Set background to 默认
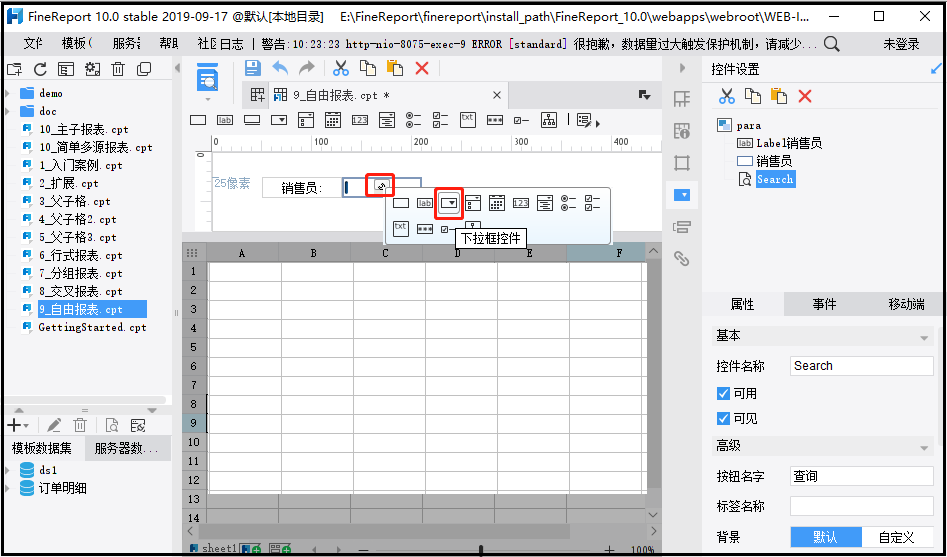 point(826,537)
